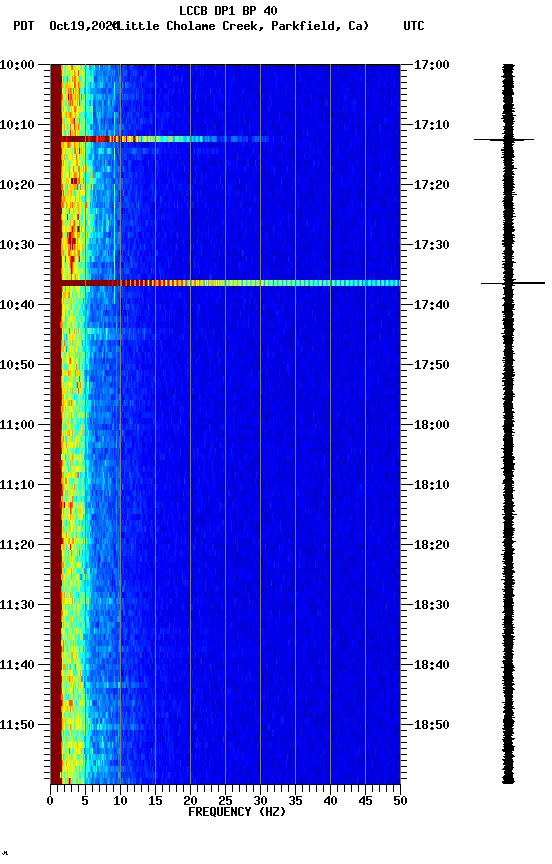Click the title text LCCB DP1 BP 40
The image size is (552, 864).
point(228,10)
